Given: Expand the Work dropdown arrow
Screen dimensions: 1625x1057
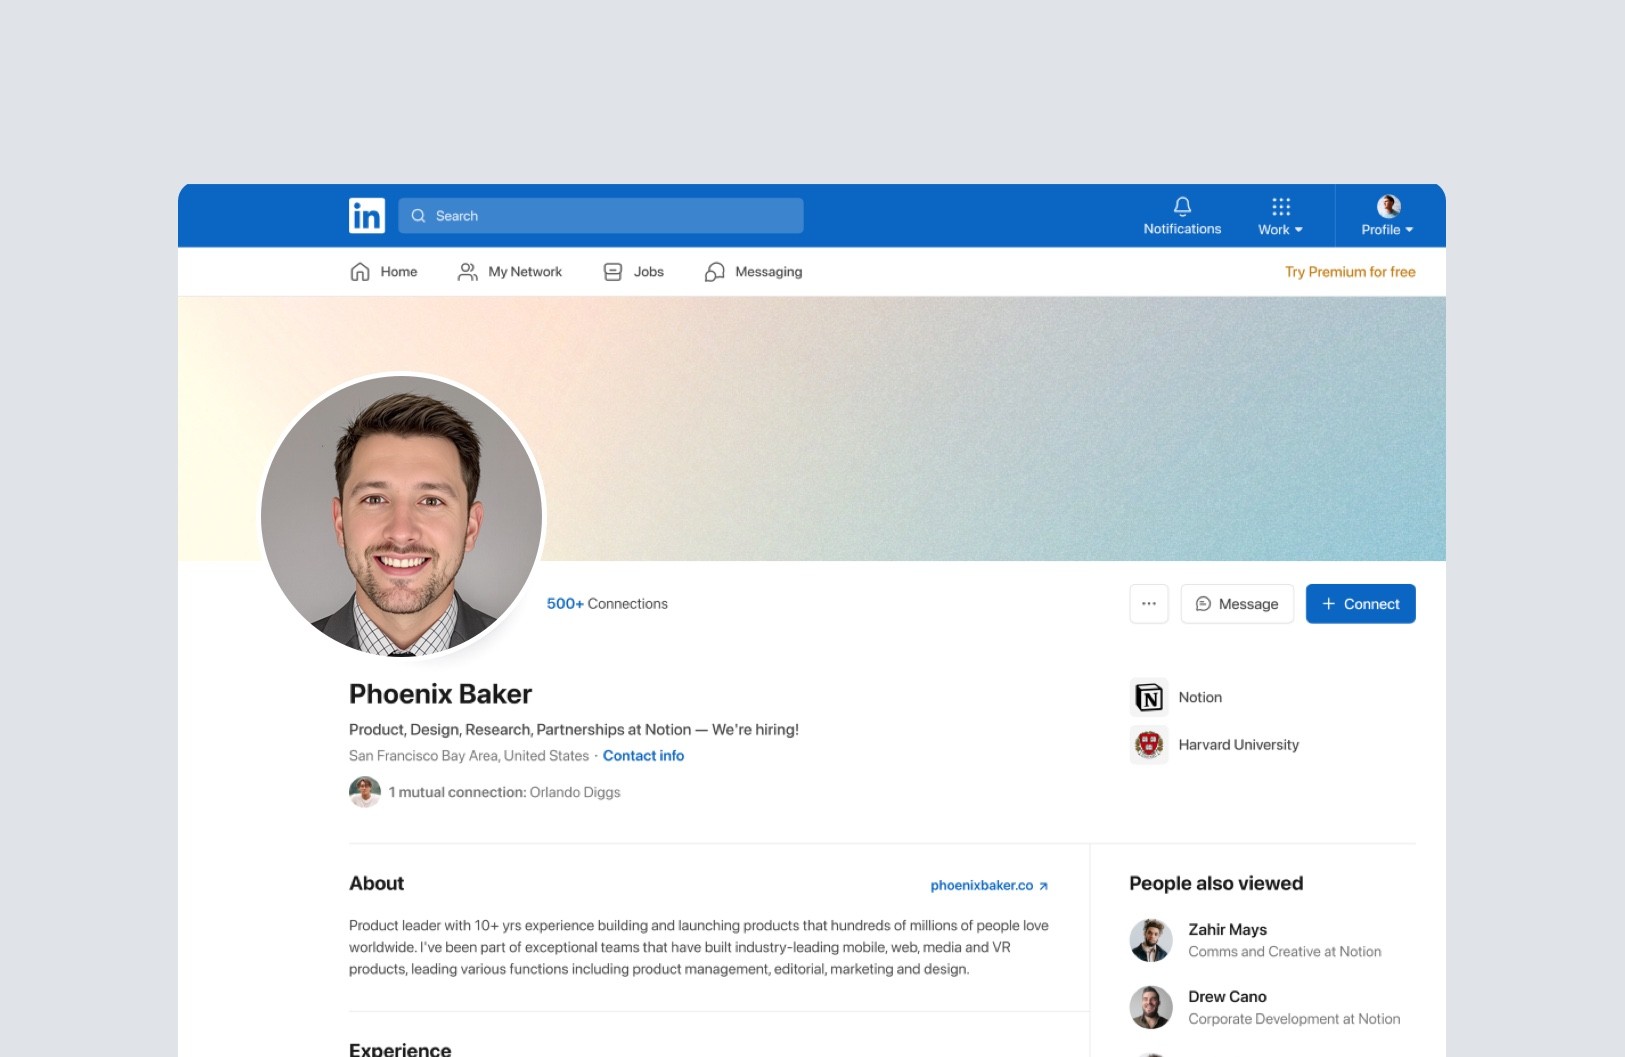Looking at the screenshot, I should point(1298,230).
